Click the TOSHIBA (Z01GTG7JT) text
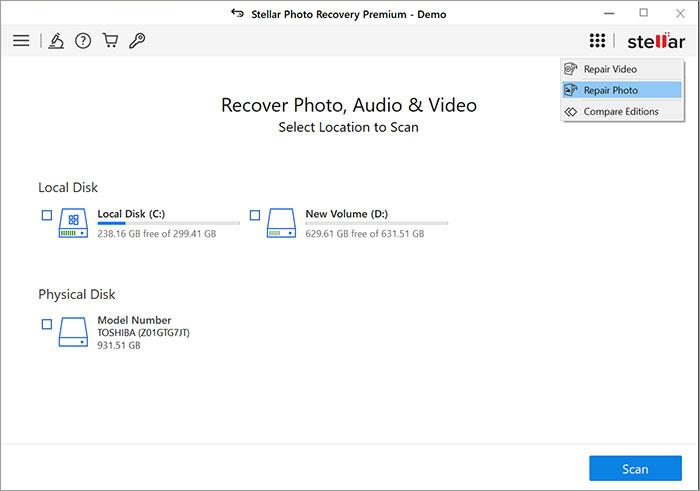 pos(143,333)
